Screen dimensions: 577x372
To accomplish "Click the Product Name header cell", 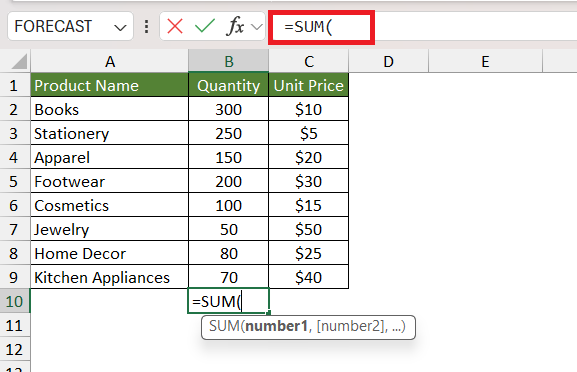I will pos(110,85).
